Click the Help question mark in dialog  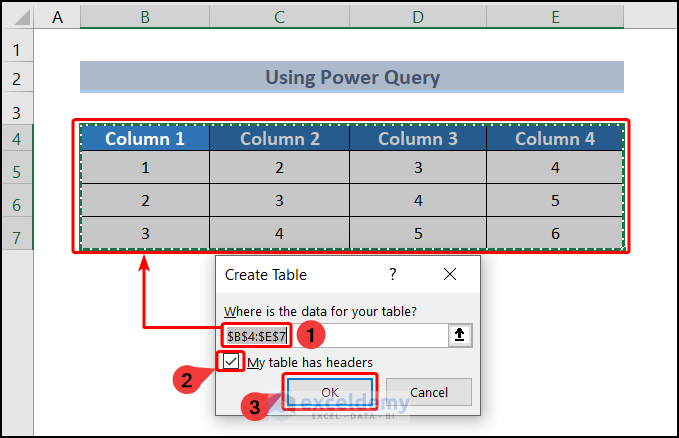pos(393,274)
